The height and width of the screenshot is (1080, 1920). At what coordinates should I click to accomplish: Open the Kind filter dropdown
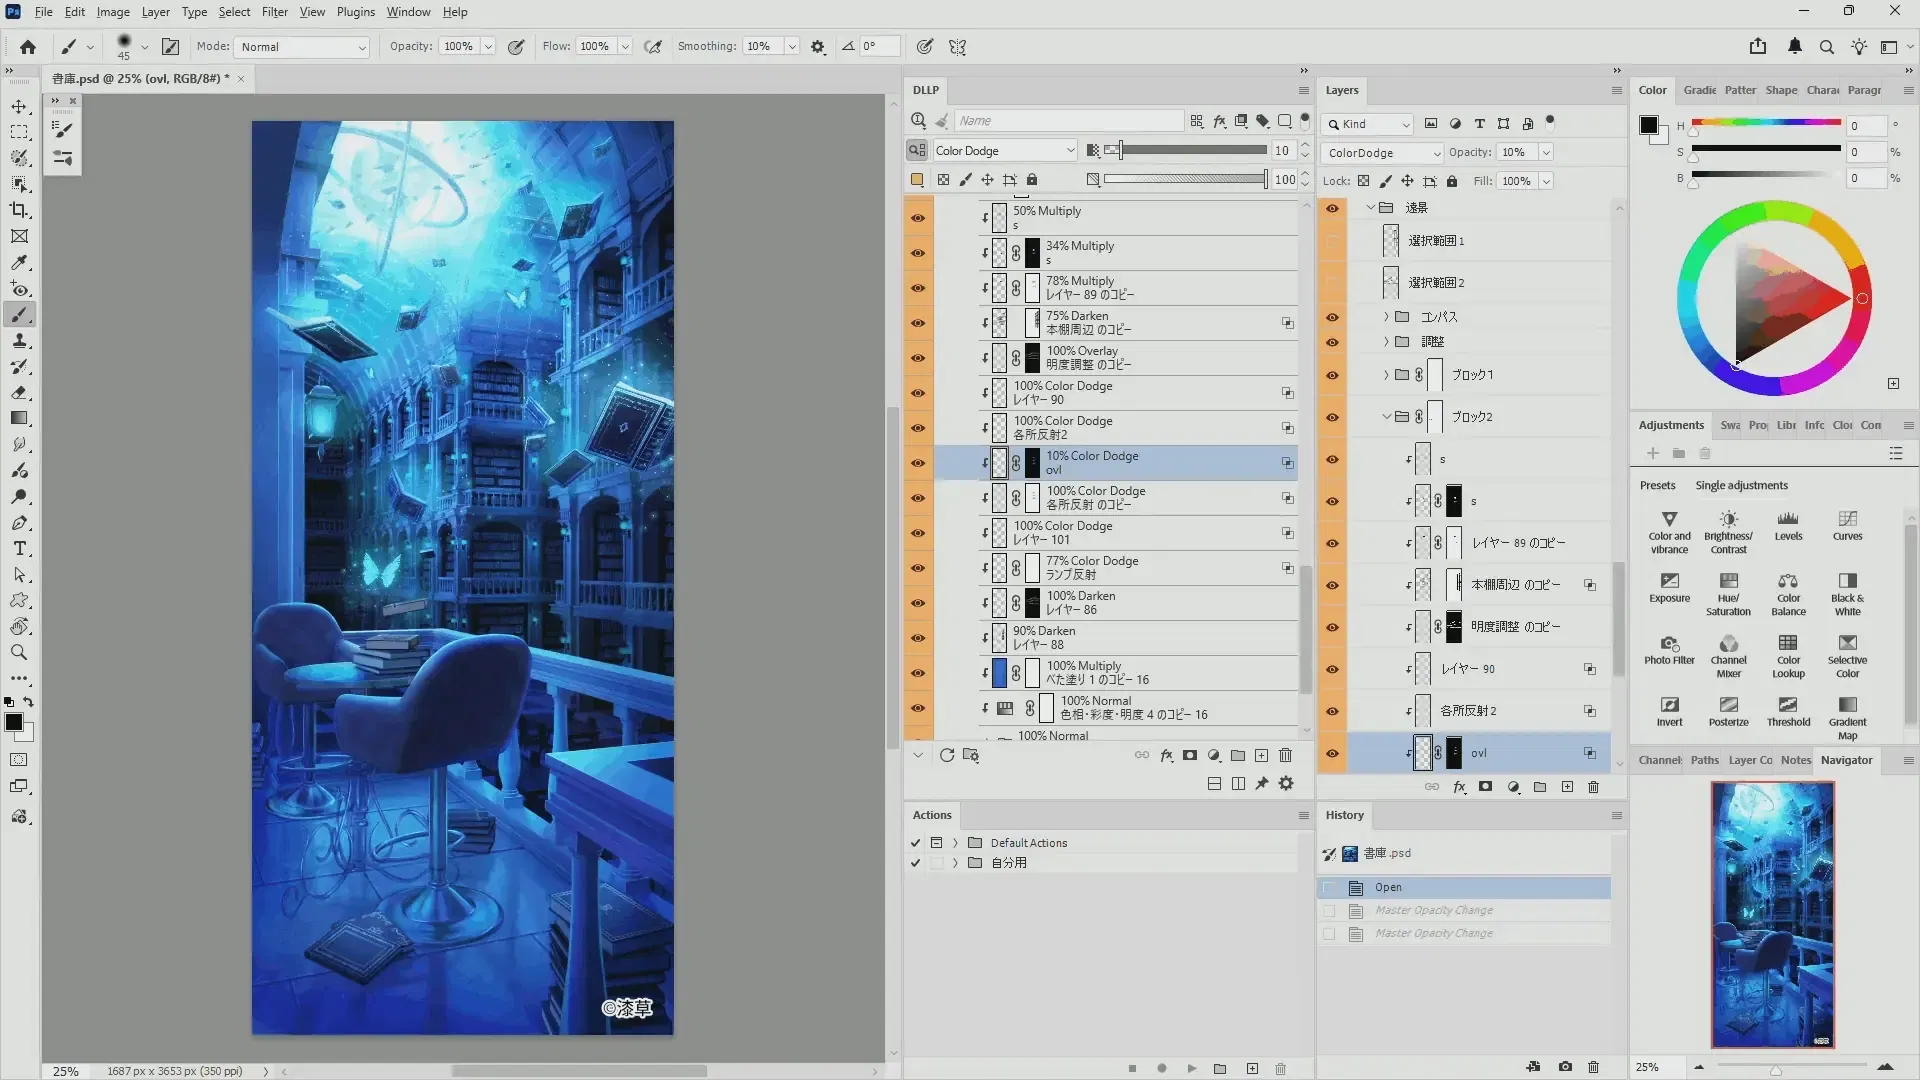click(1368, 124)
